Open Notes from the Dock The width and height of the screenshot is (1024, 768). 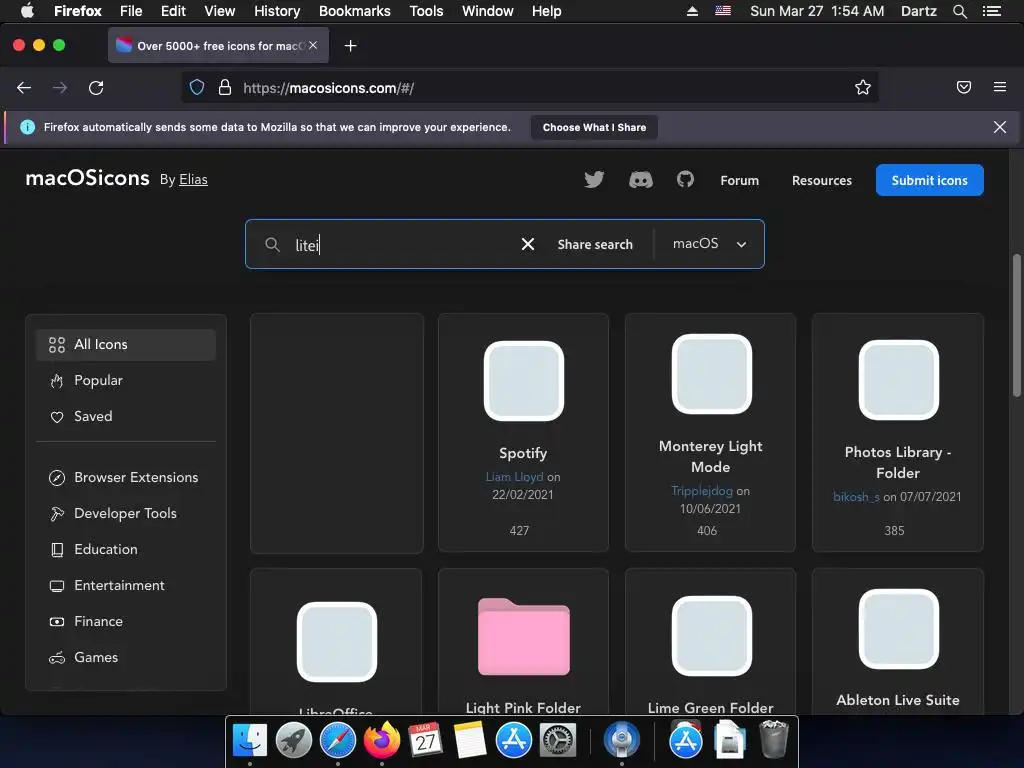[470, 741]
